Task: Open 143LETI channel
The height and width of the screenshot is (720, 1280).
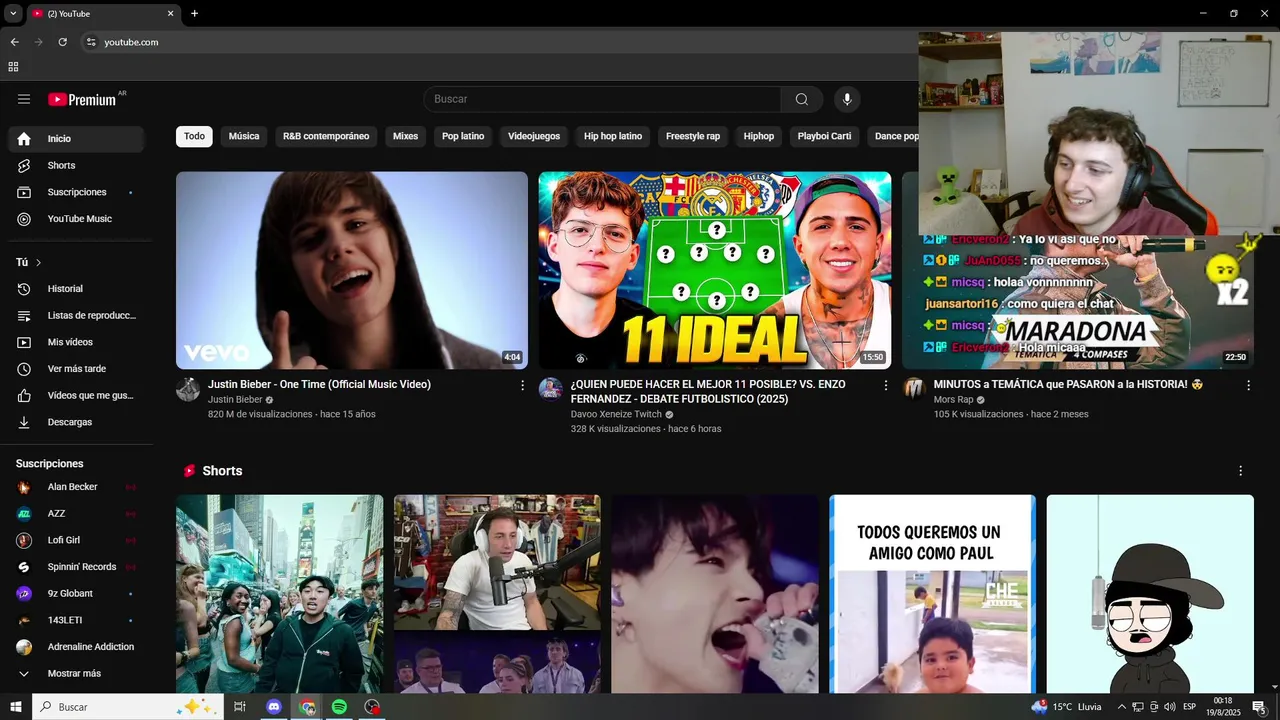Action: (x=76, y=620)
